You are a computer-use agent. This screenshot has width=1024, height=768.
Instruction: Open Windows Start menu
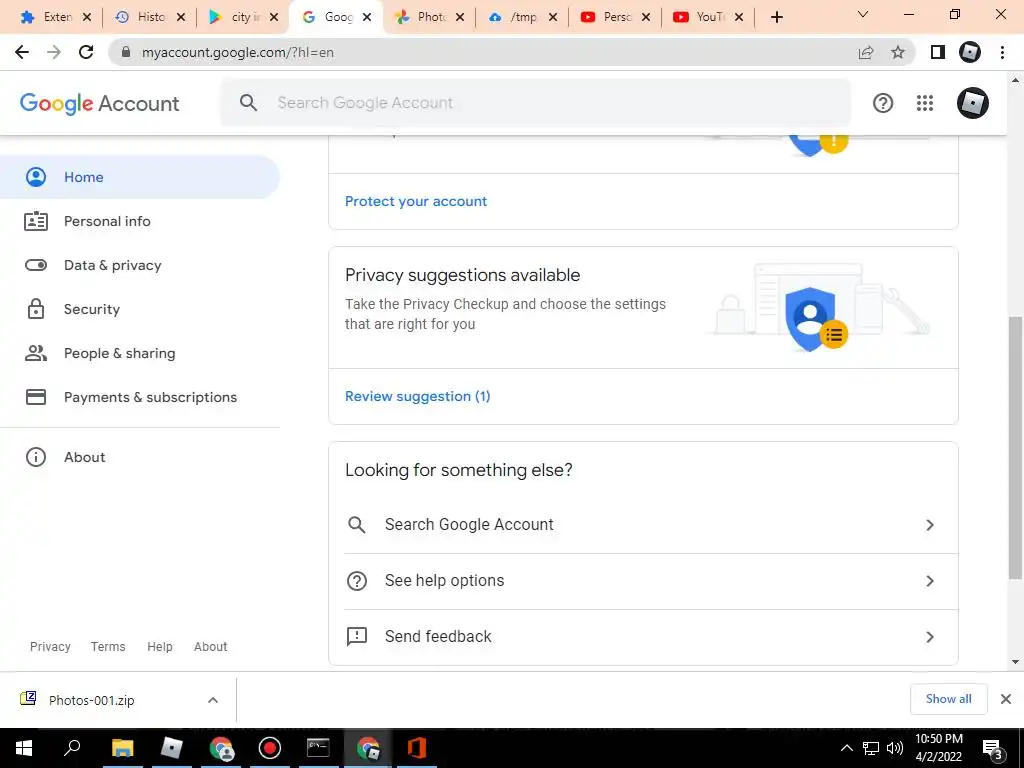(24, 748)
